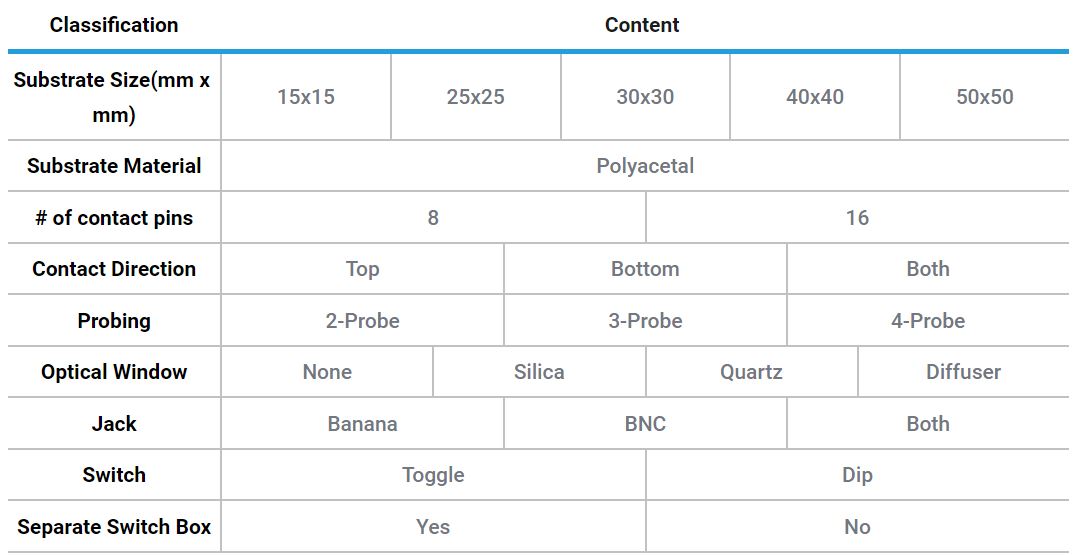Click Yes for Separate Switch Box
This screenshot has height=555, width=1075.
[x=433, y=526]
